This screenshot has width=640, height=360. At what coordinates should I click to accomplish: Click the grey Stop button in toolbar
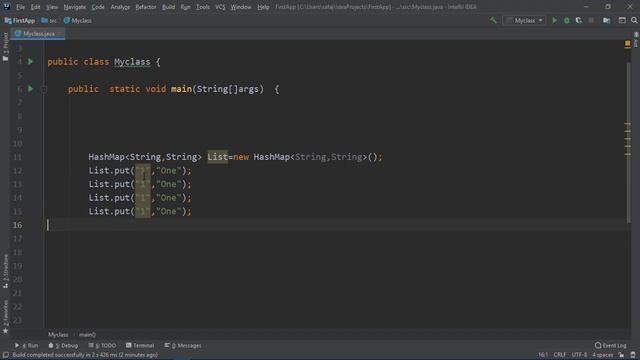(x=591, y=20)
